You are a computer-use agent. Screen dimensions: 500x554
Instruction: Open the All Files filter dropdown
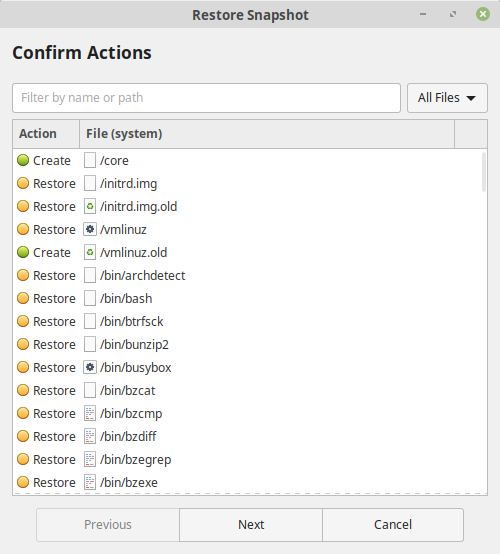[x=447, y=98]
